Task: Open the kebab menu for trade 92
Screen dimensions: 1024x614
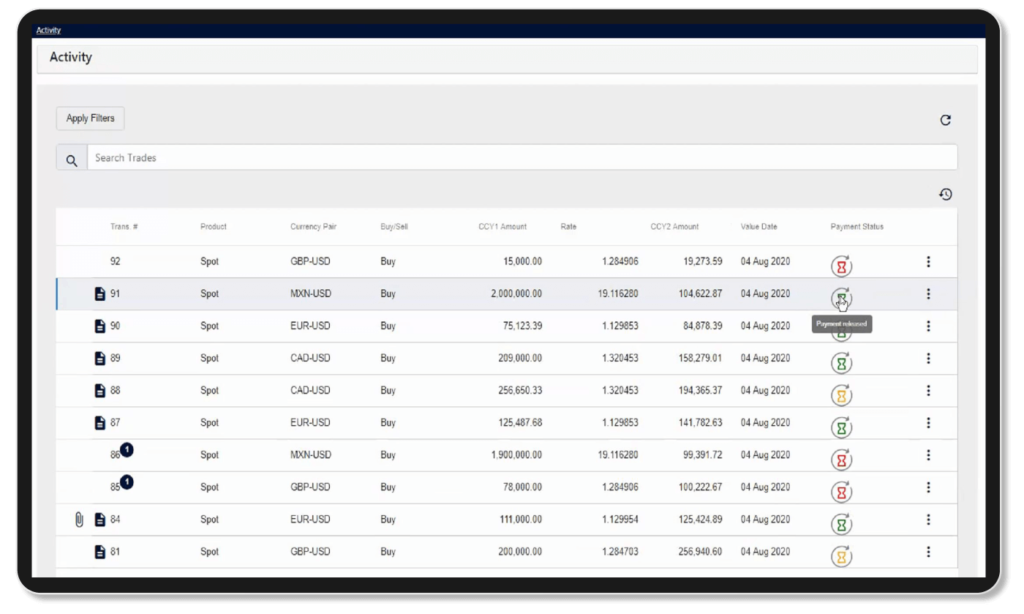Action: coord(929,262)
